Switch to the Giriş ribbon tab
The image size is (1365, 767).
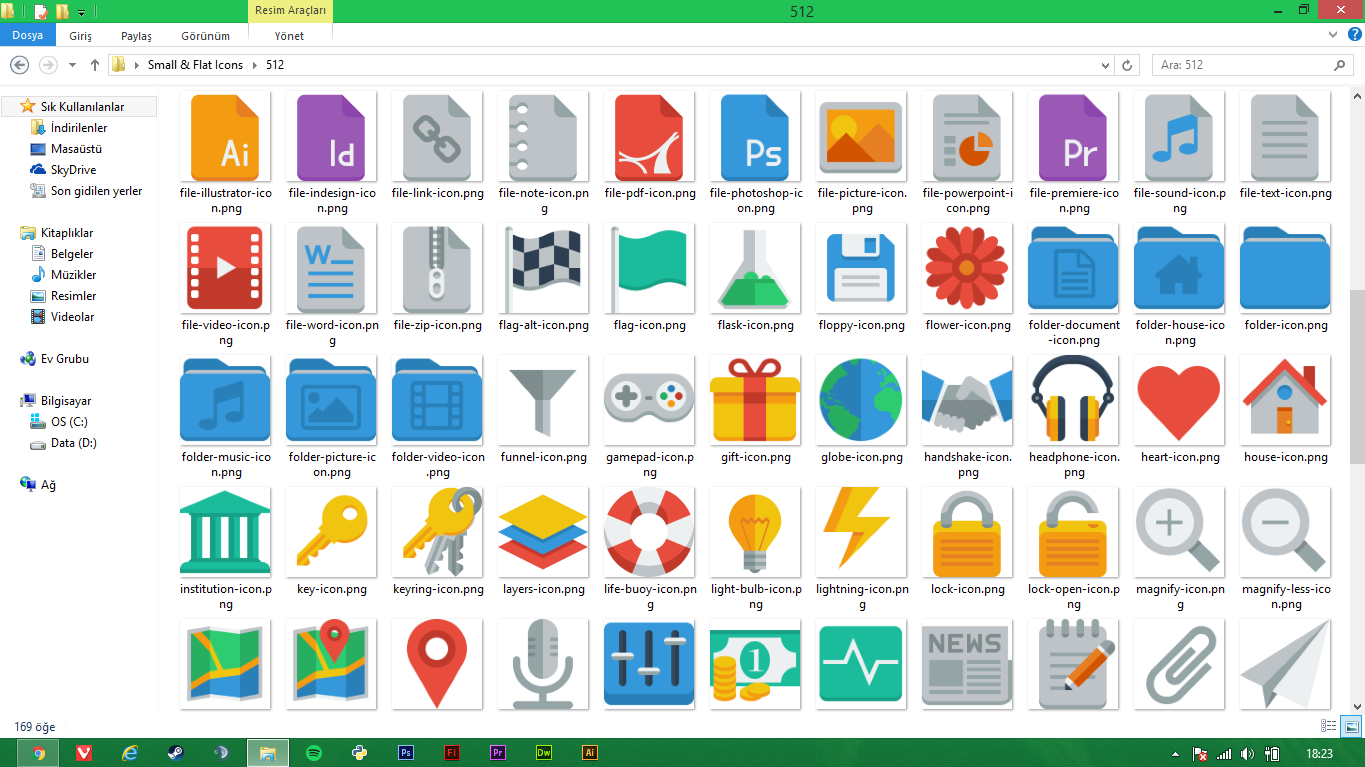pyautogui.click(x=81, y=35)
